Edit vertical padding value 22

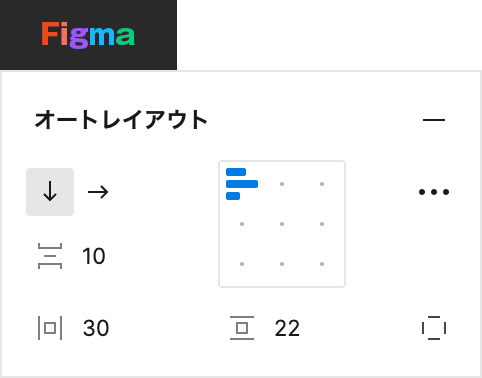point(287,328)
